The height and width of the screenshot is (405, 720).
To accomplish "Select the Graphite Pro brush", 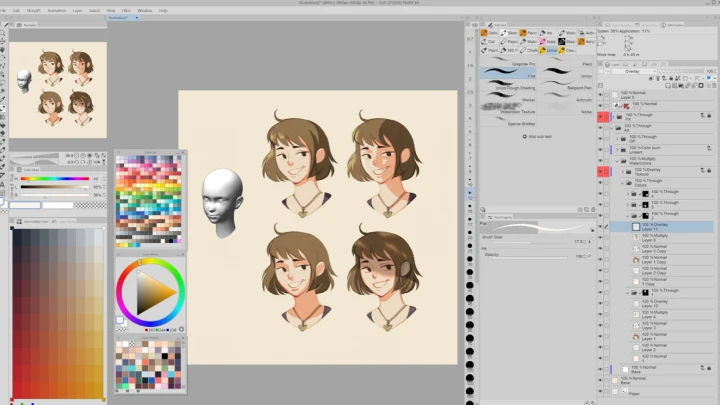I will click(x=508, y=61).
